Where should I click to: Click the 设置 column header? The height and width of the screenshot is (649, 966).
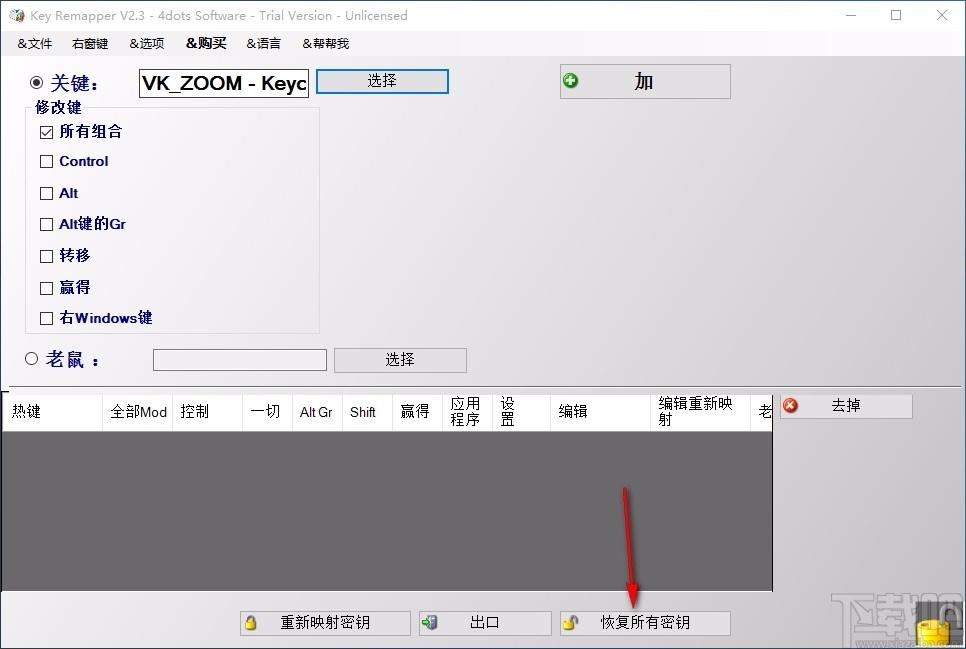point(521,412)
